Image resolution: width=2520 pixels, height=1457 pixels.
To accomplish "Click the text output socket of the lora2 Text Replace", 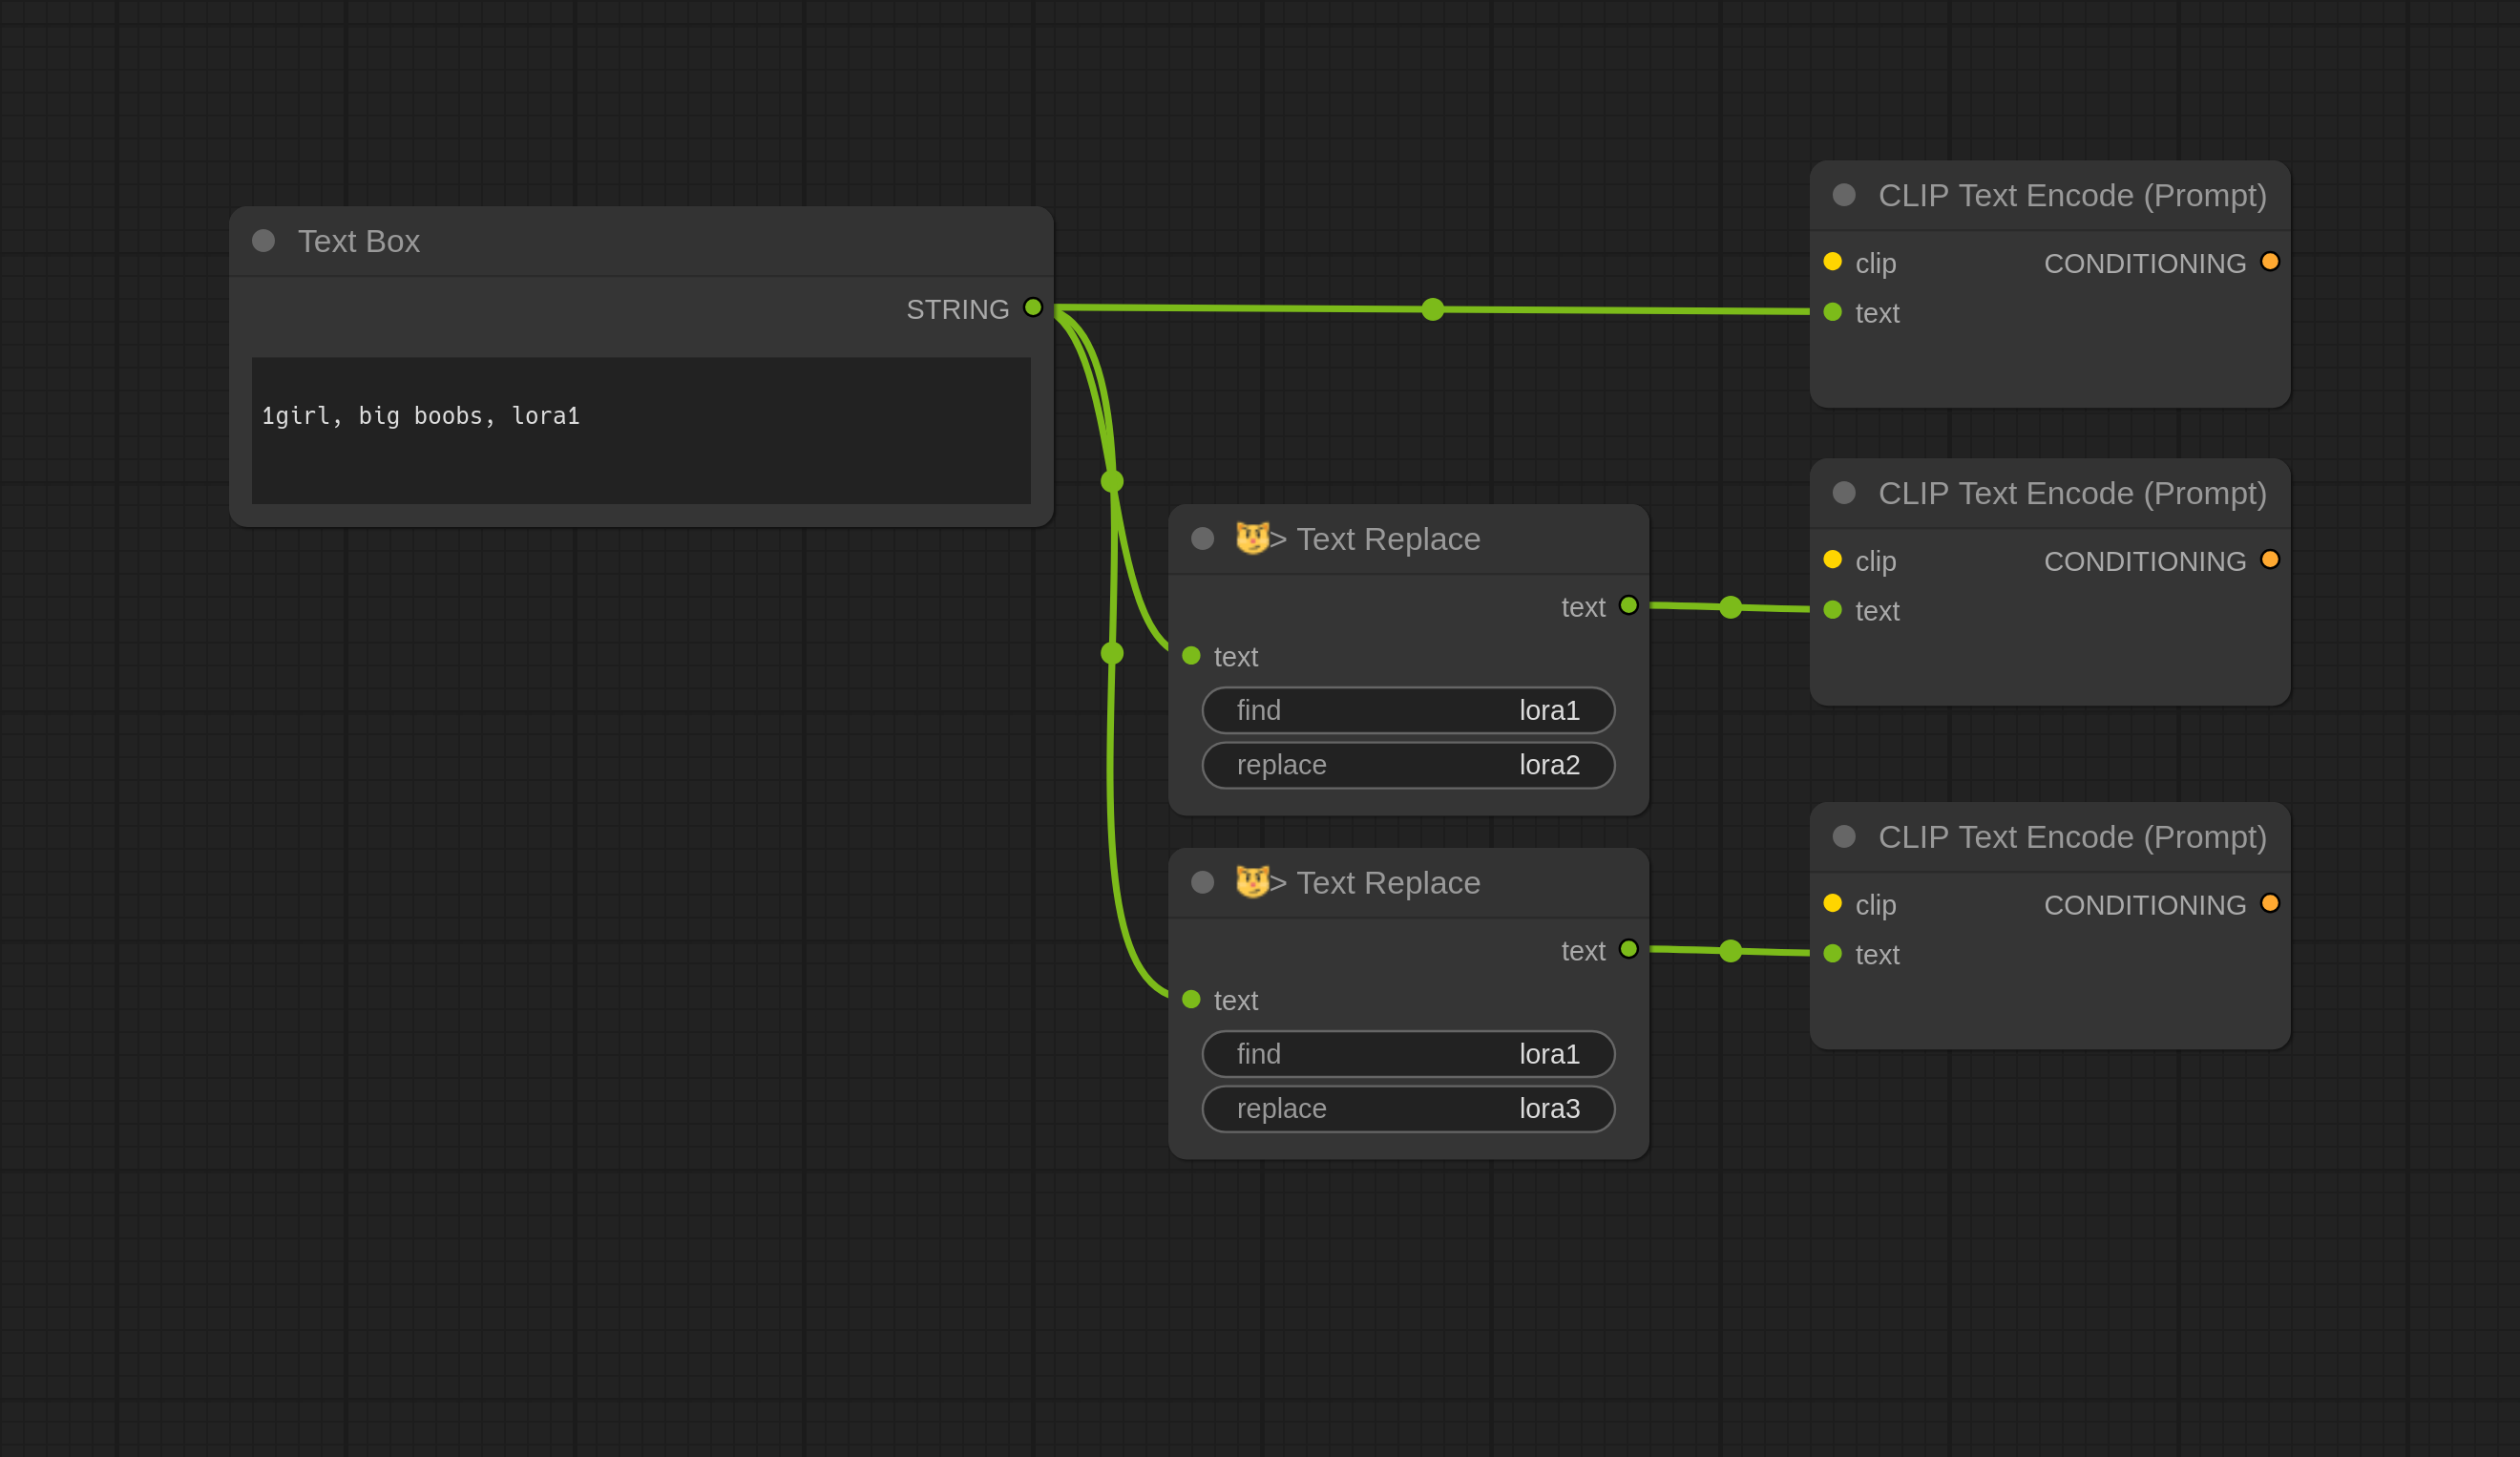I will [x=1628, y=605].
